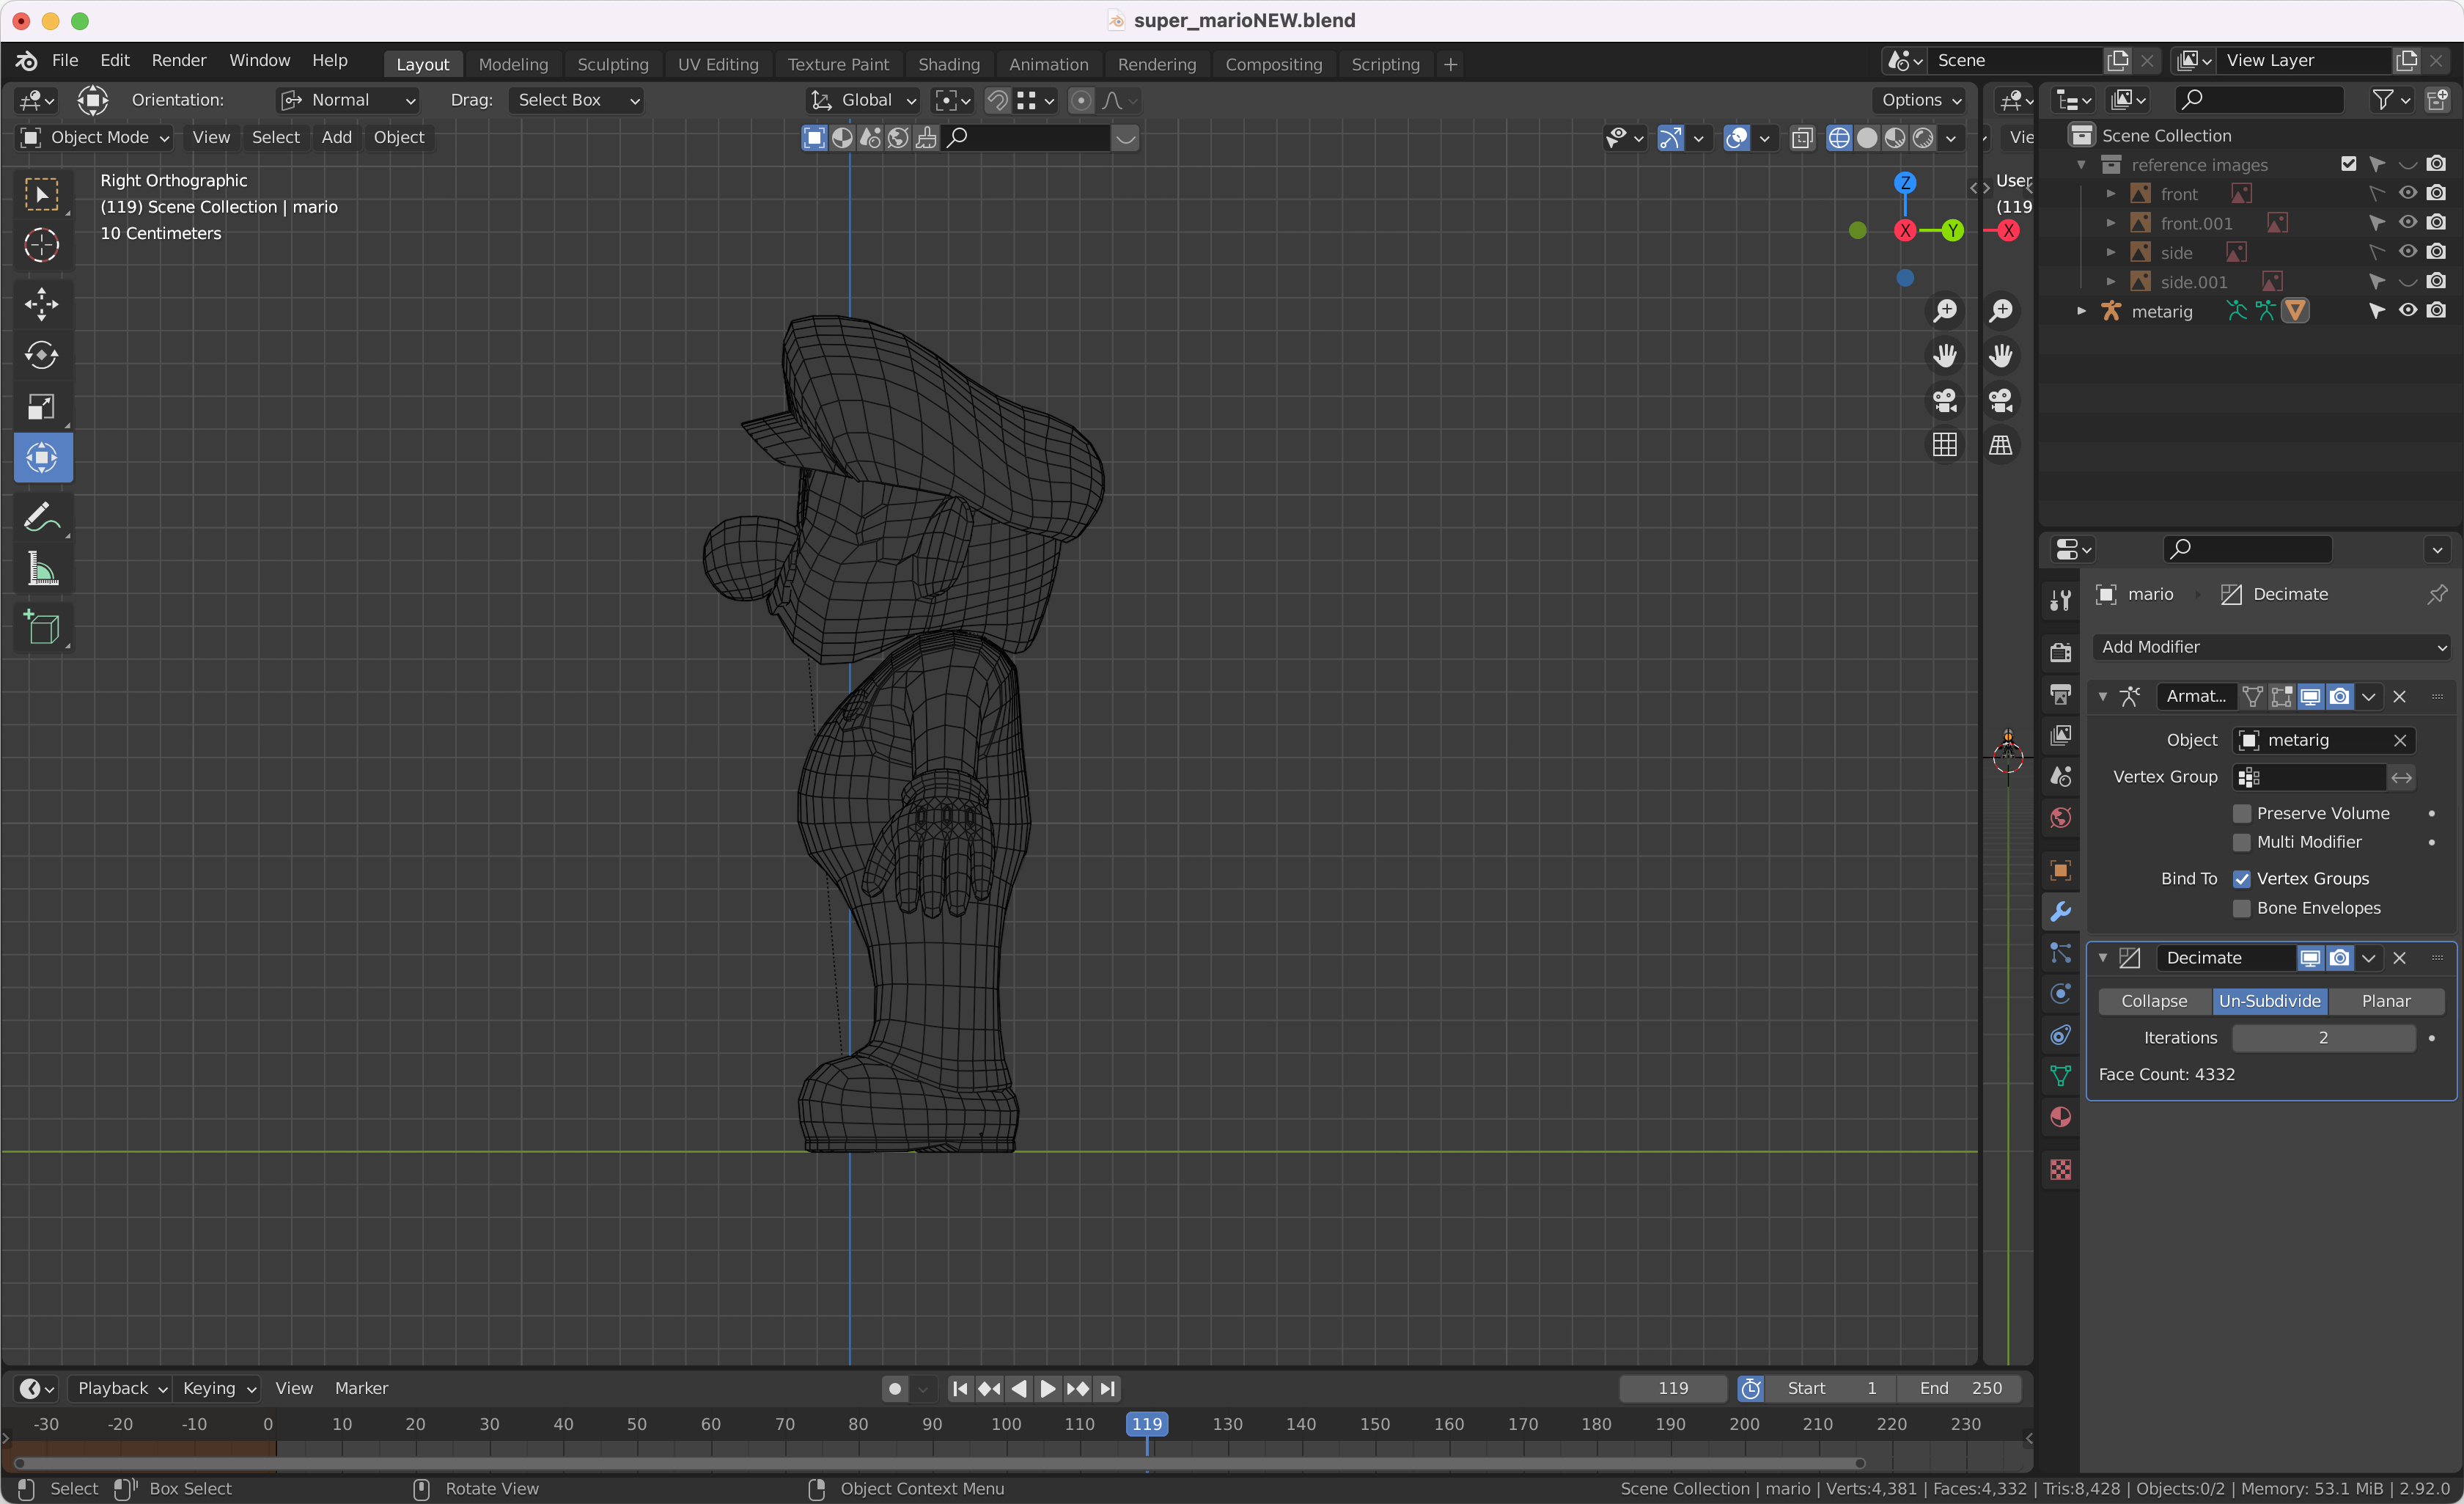Toggle camera view in left viewport
2464x1504 pixels.
(x=1944, y=401)
